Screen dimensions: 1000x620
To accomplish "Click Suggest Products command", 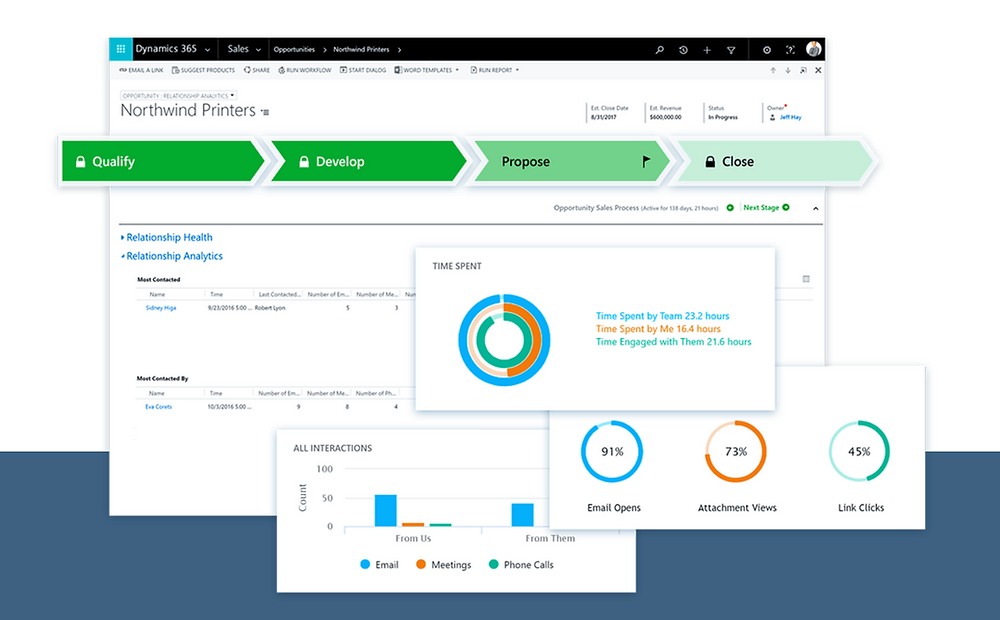I will coord(203,70).
